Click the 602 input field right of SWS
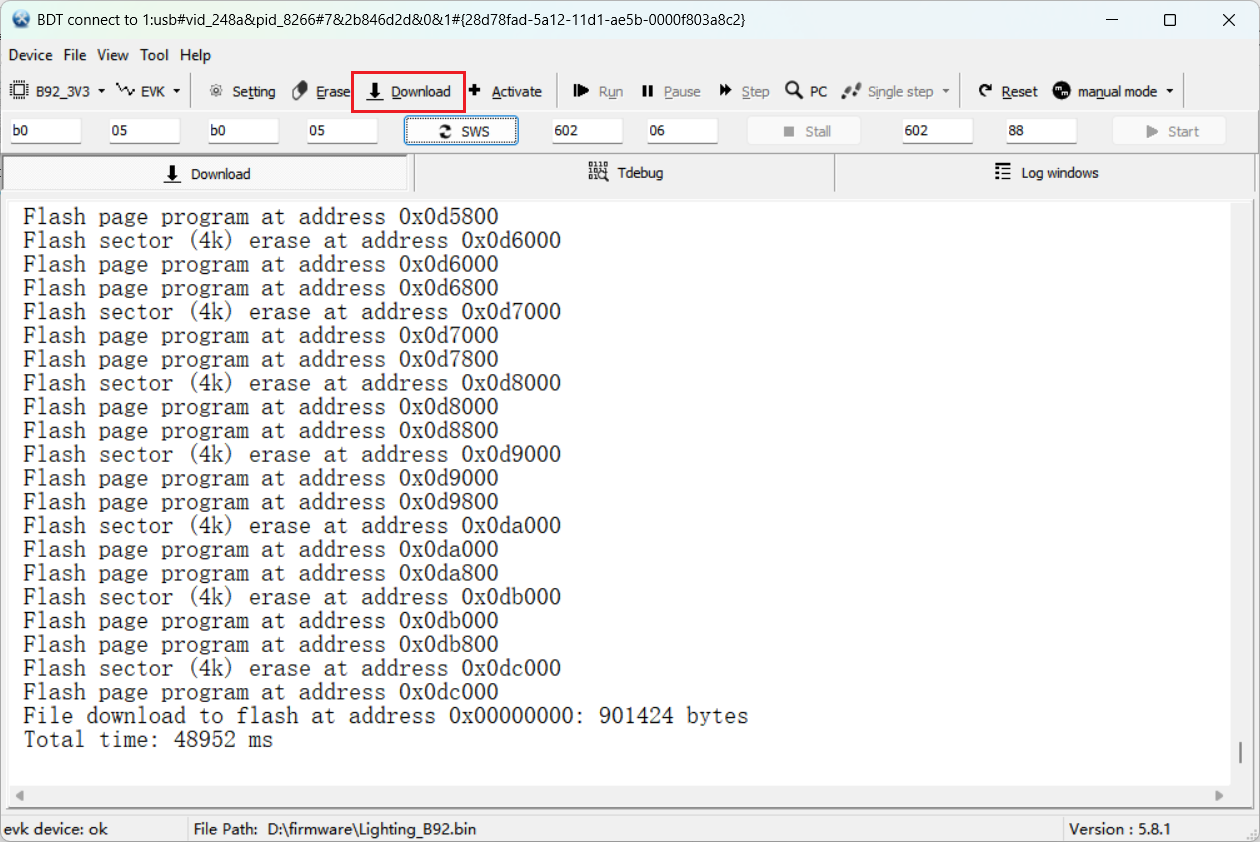Image resolution: width=1260 pixels, height=842 pixels. (x=587, y=131)
